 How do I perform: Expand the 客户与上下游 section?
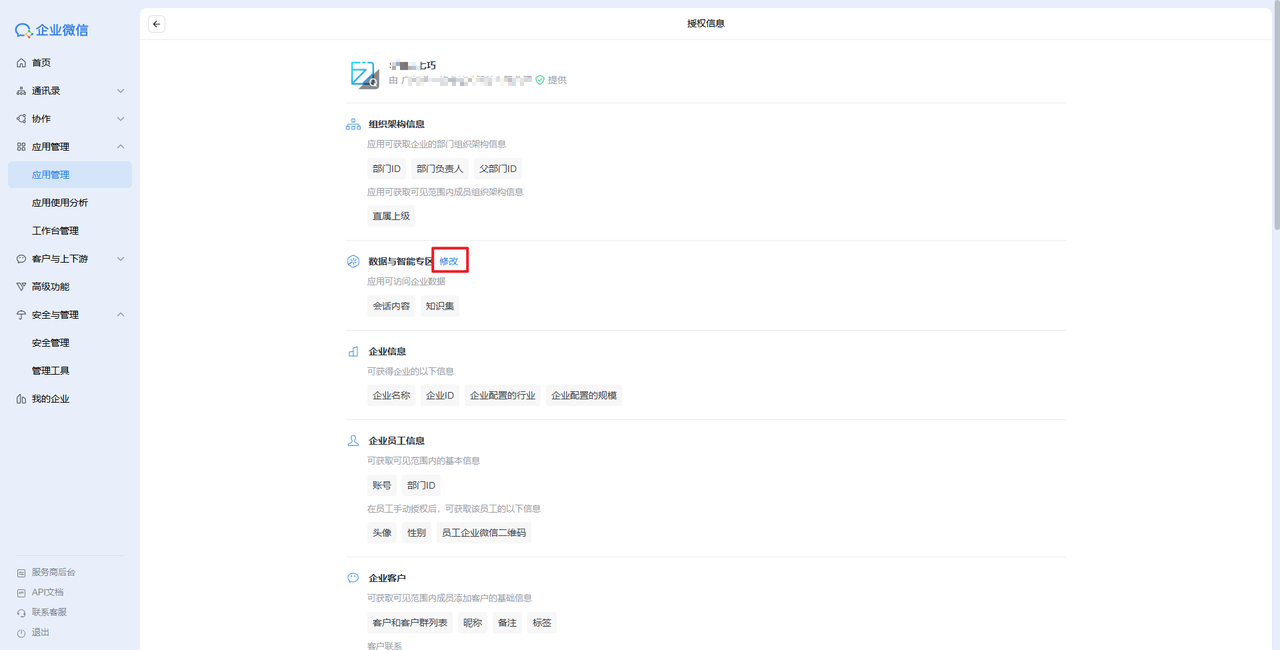click(120, 259)
